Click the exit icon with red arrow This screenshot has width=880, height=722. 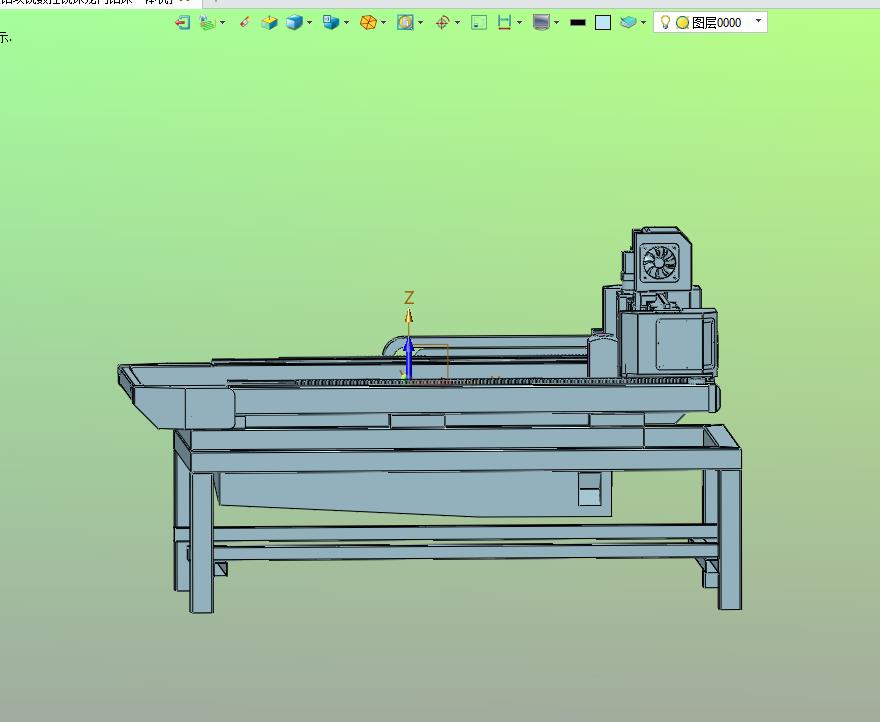tap(183, 22)
